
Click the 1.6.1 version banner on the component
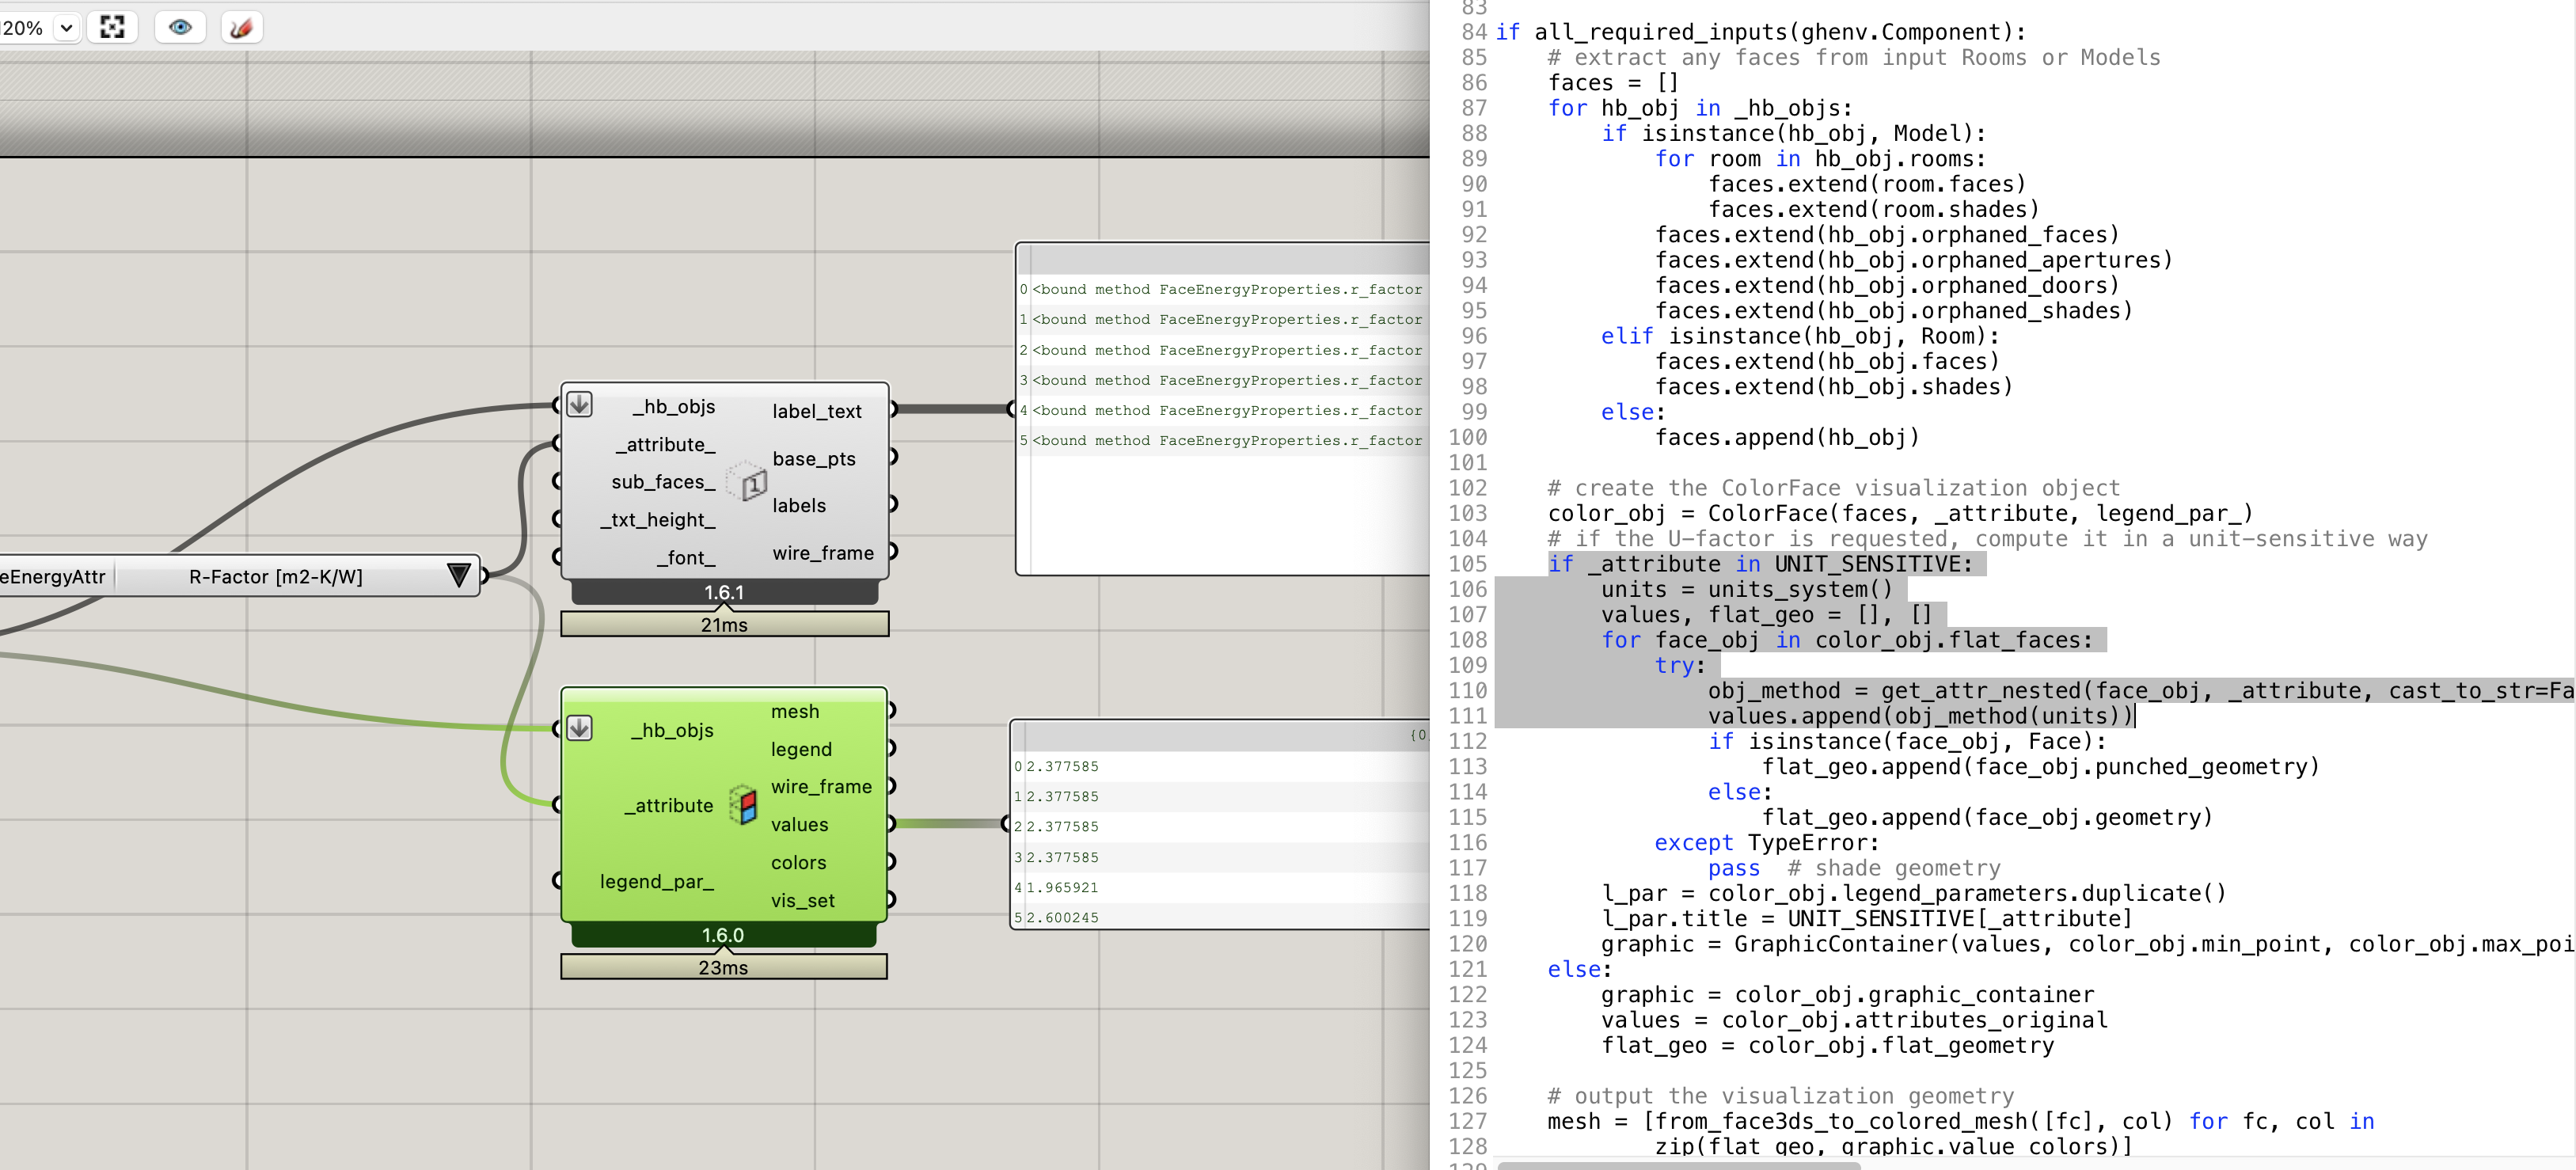(723, 591)
